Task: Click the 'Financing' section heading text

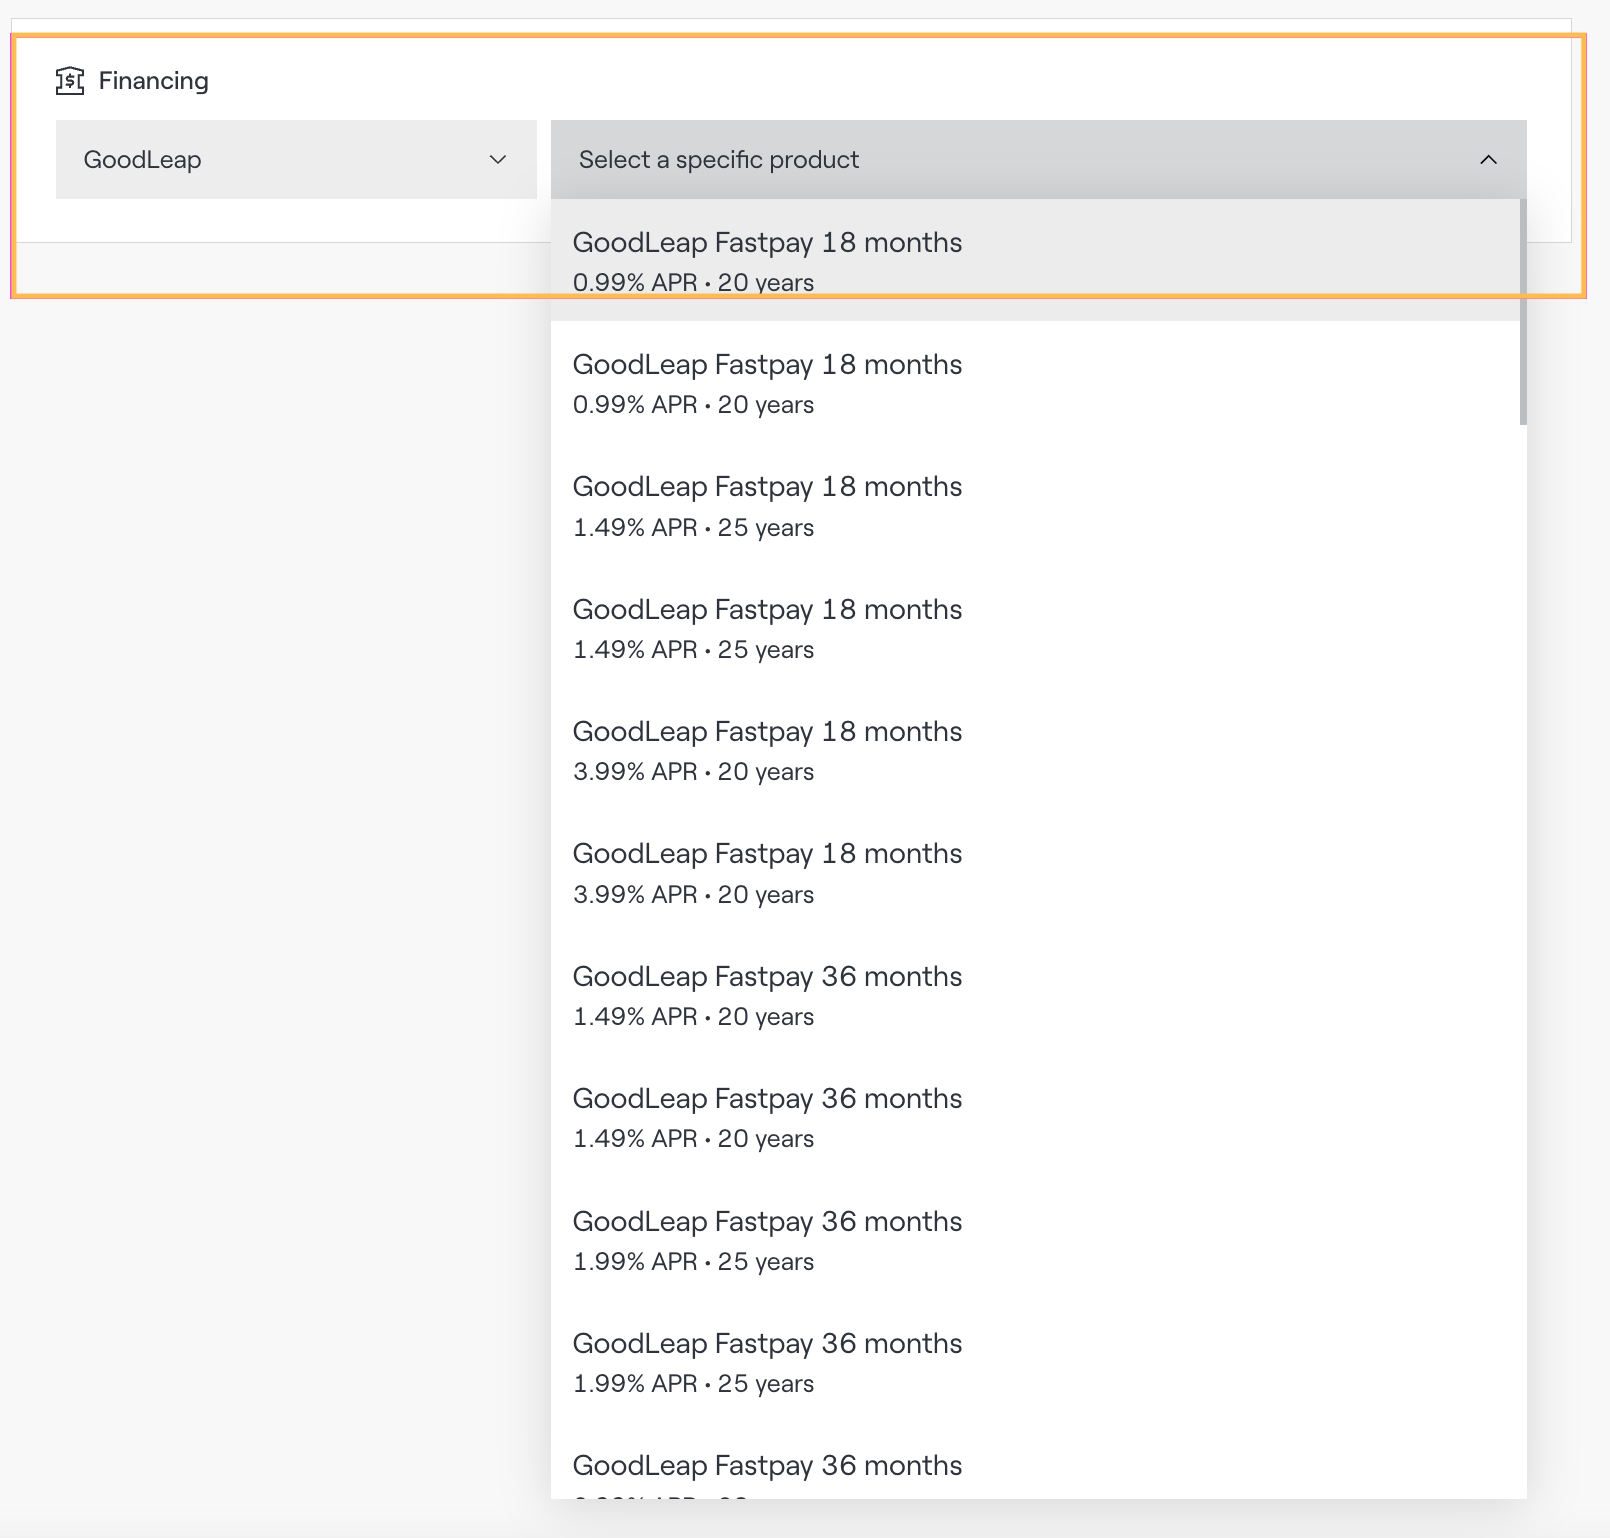Action: [154, 81]
